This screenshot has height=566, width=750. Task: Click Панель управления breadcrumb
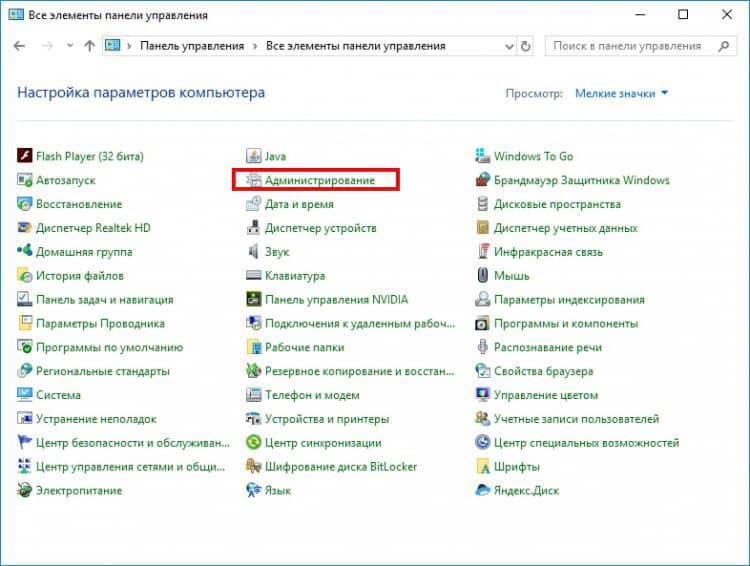(x=192, y=46)
